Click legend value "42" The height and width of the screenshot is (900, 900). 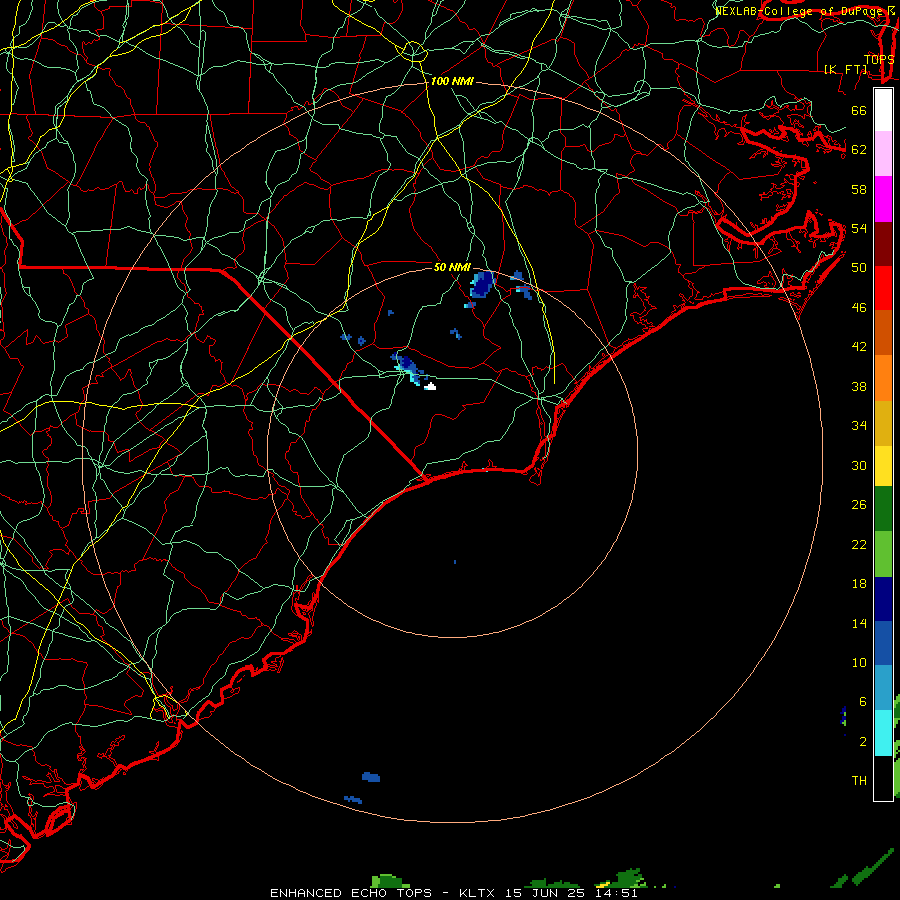point(859,347)
